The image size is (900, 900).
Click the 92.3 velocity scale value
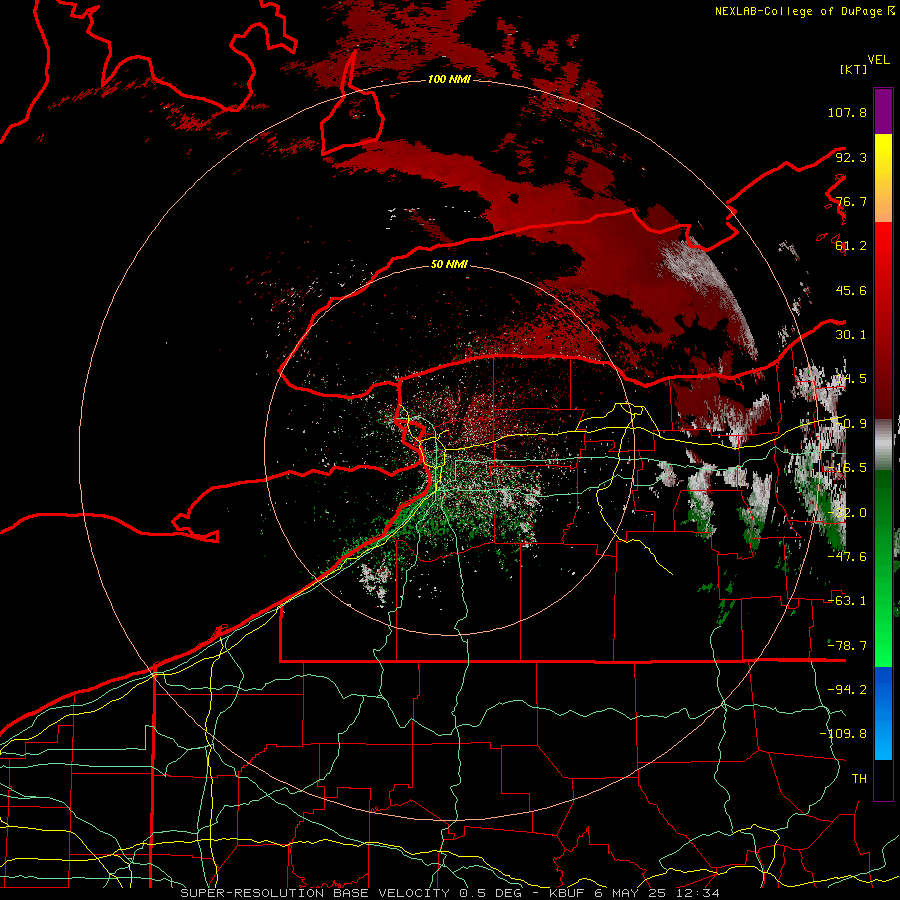[851, 157]
